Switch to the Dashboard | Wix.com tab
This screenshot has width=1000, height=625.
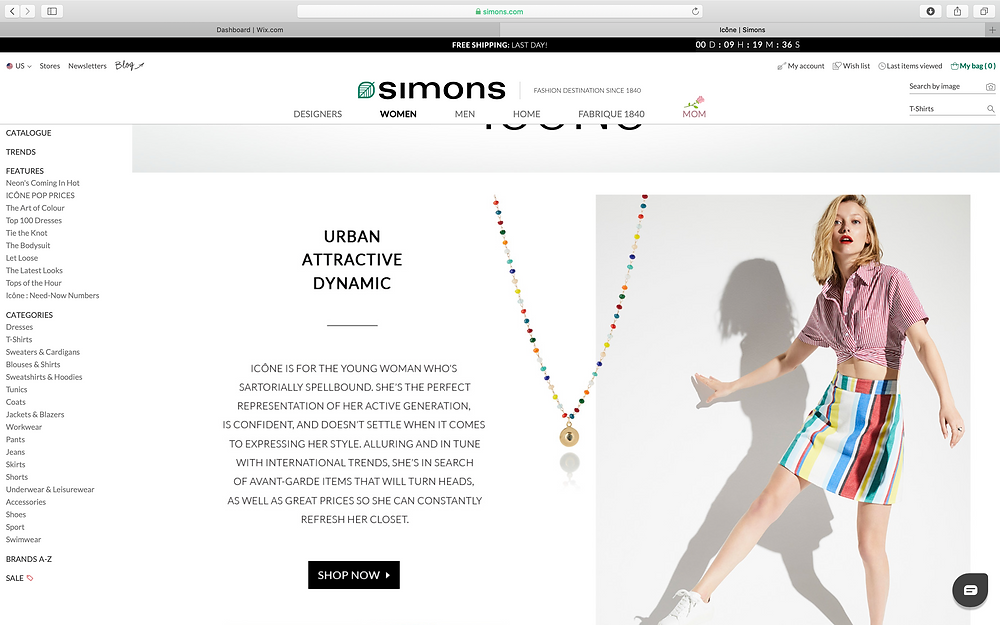click(249, 29)
